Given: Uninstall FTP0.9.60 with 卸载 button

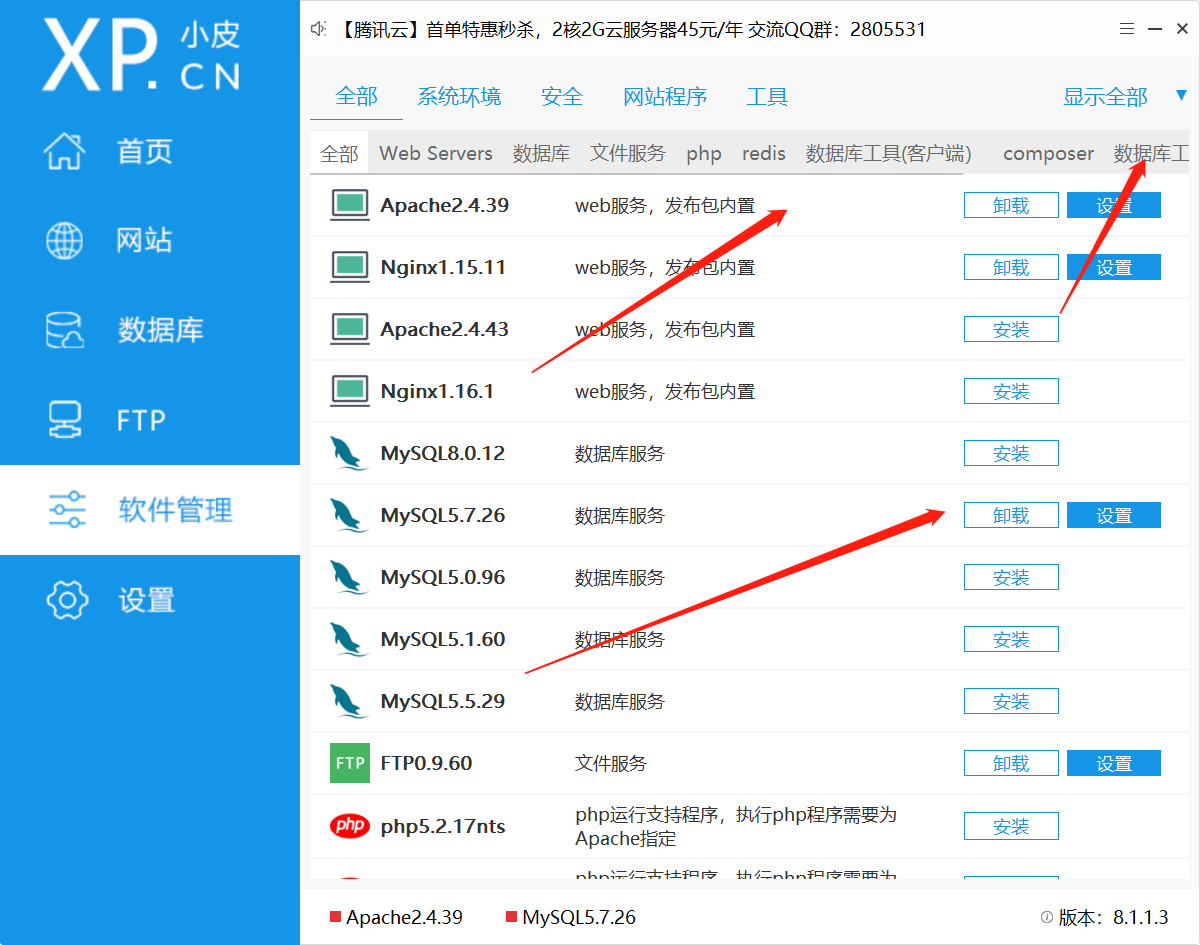Looking at the screenshot, I should coord(1011,763).
